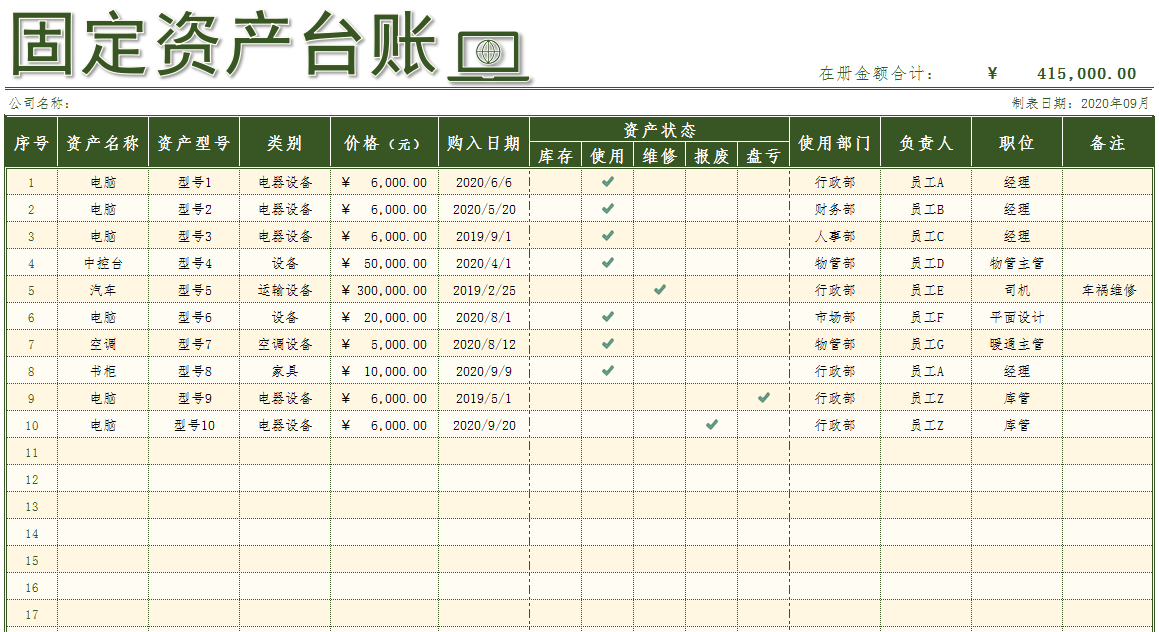1159x632 pixels.
Task: Select the row number 17 cell
Action: 31,614
